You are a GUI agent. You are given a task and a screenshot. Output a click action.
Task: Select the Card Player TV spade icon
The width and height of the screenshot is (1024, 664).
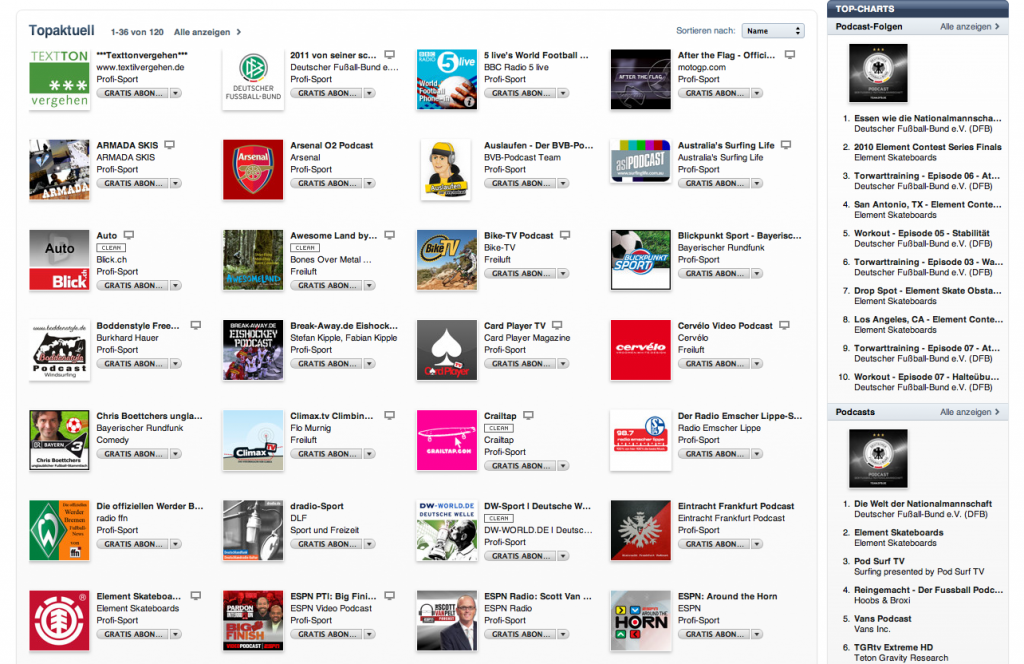pyautogui.click(x=446, y=350)
